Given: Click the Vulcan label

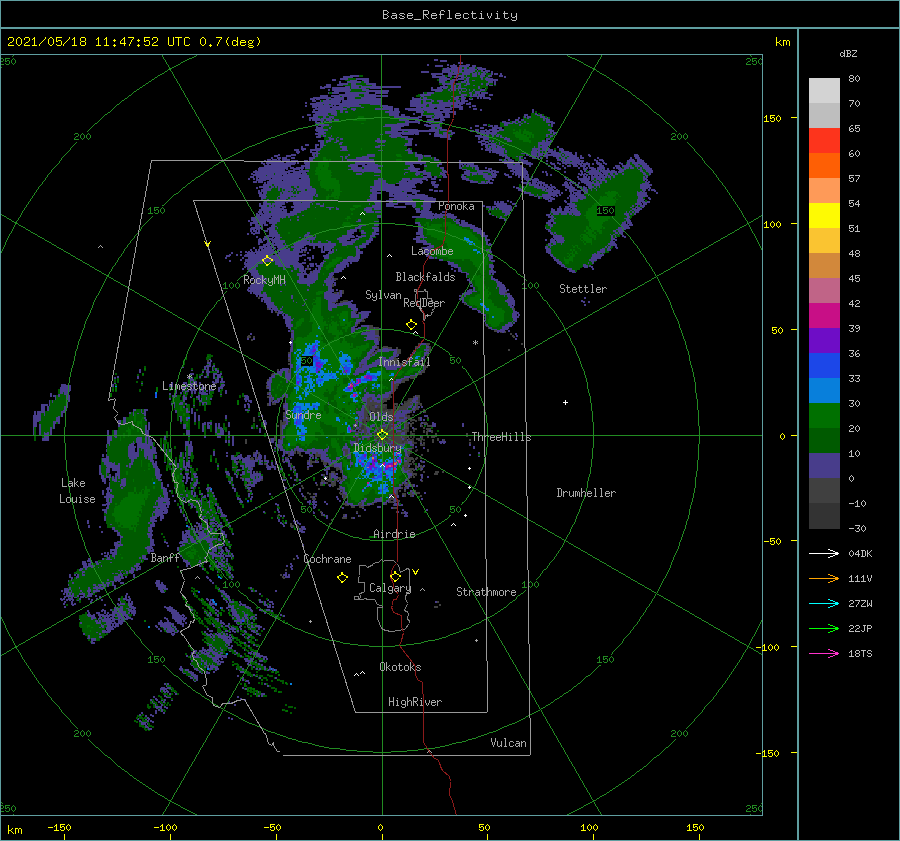Looking at the screenshot, I should tap(508, 743).
